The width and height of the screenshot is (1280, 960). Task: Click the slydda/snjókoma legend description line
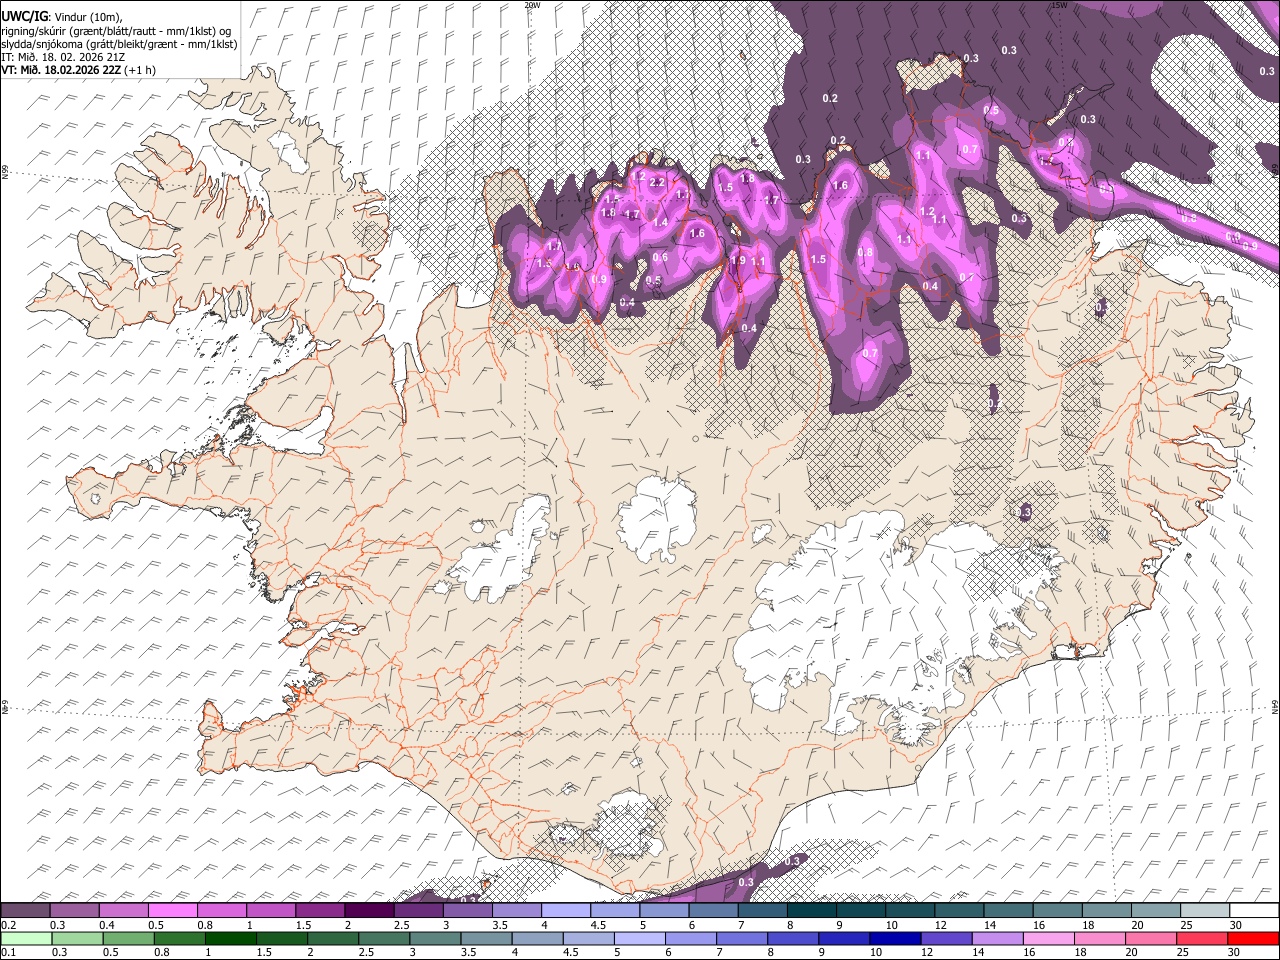pyautogui.click(x=119, y=44)
